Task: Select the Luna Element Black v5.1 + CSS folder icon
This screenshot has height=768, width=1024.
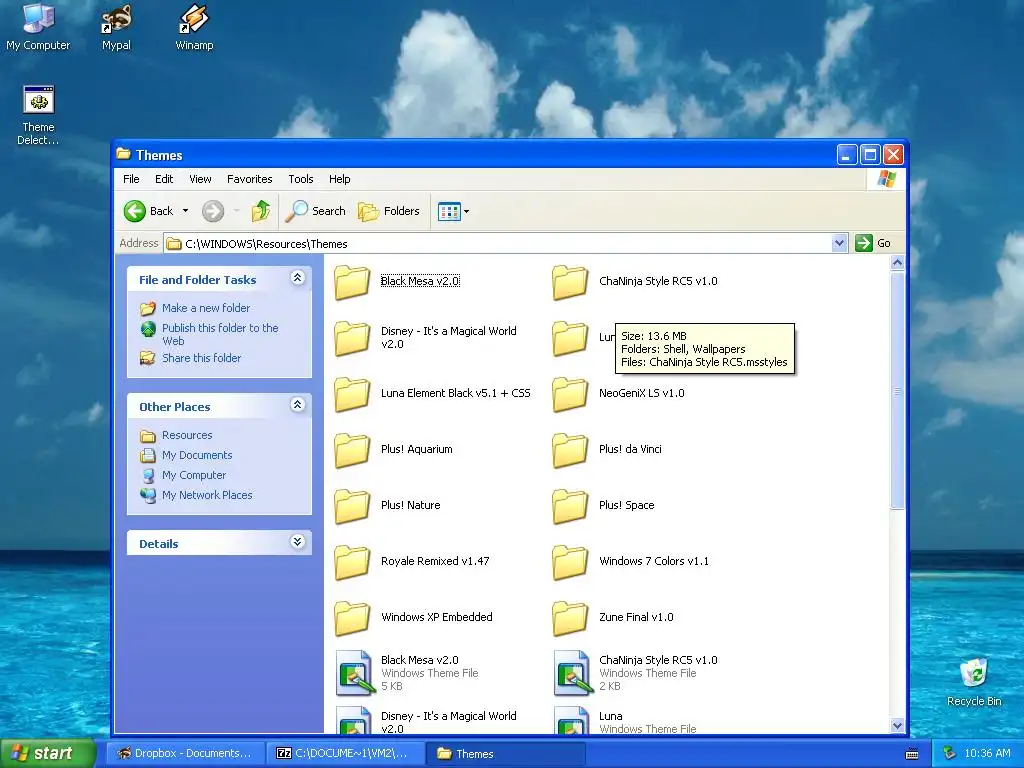Action: click(353, 394)
